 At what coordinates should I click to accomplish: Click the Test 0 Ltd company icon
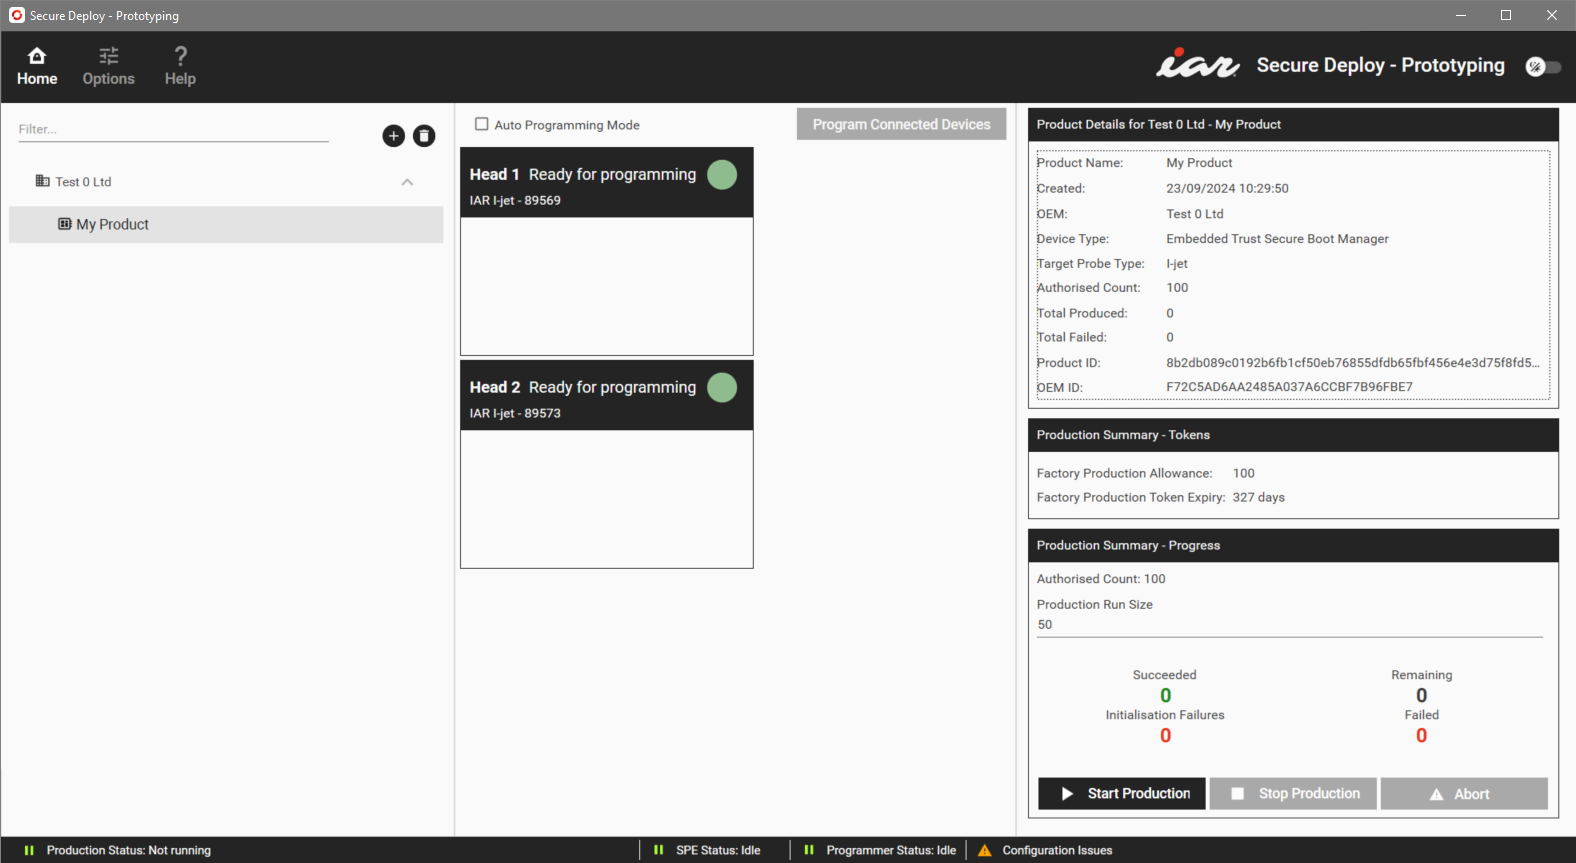[42, 182]
